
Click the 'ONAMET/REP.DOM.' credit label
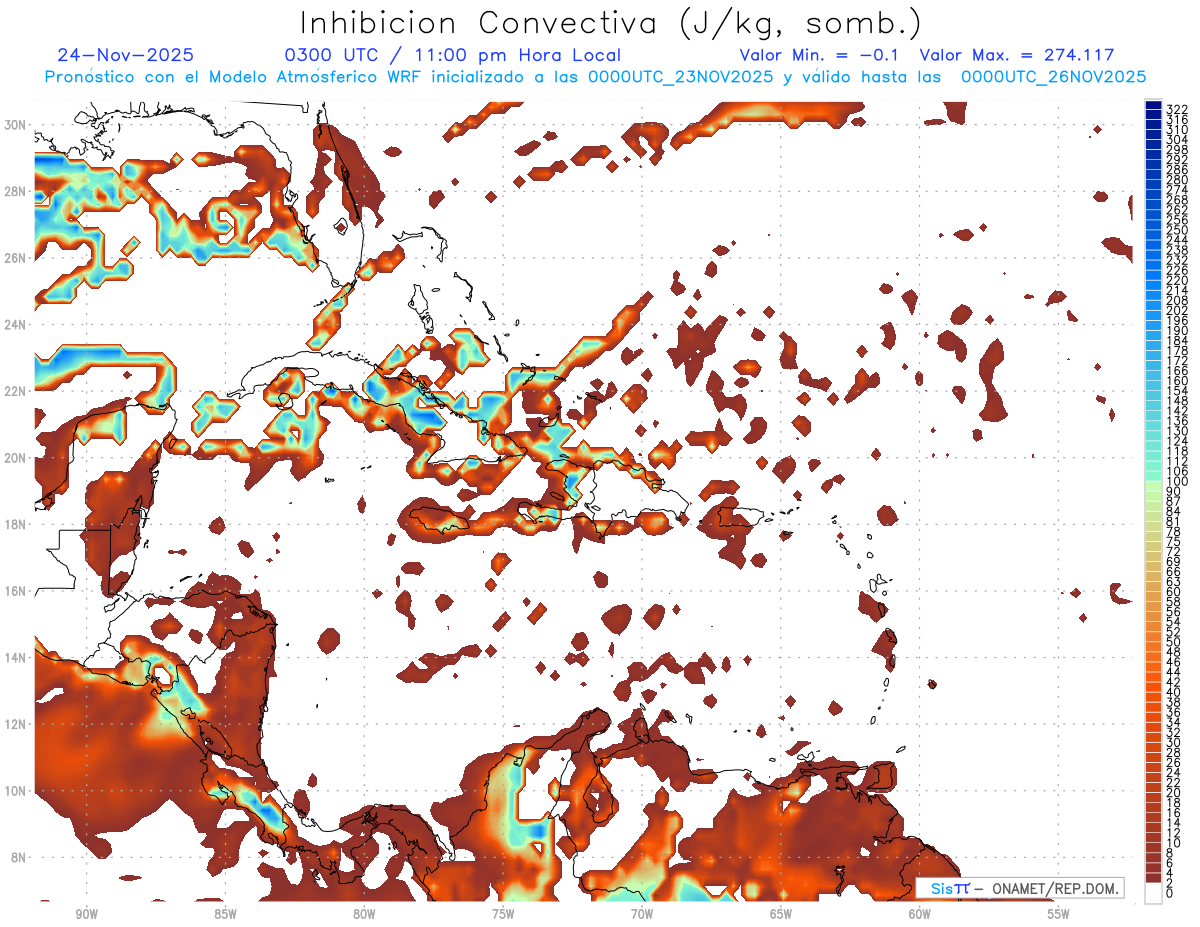[x=1055, y=888]
